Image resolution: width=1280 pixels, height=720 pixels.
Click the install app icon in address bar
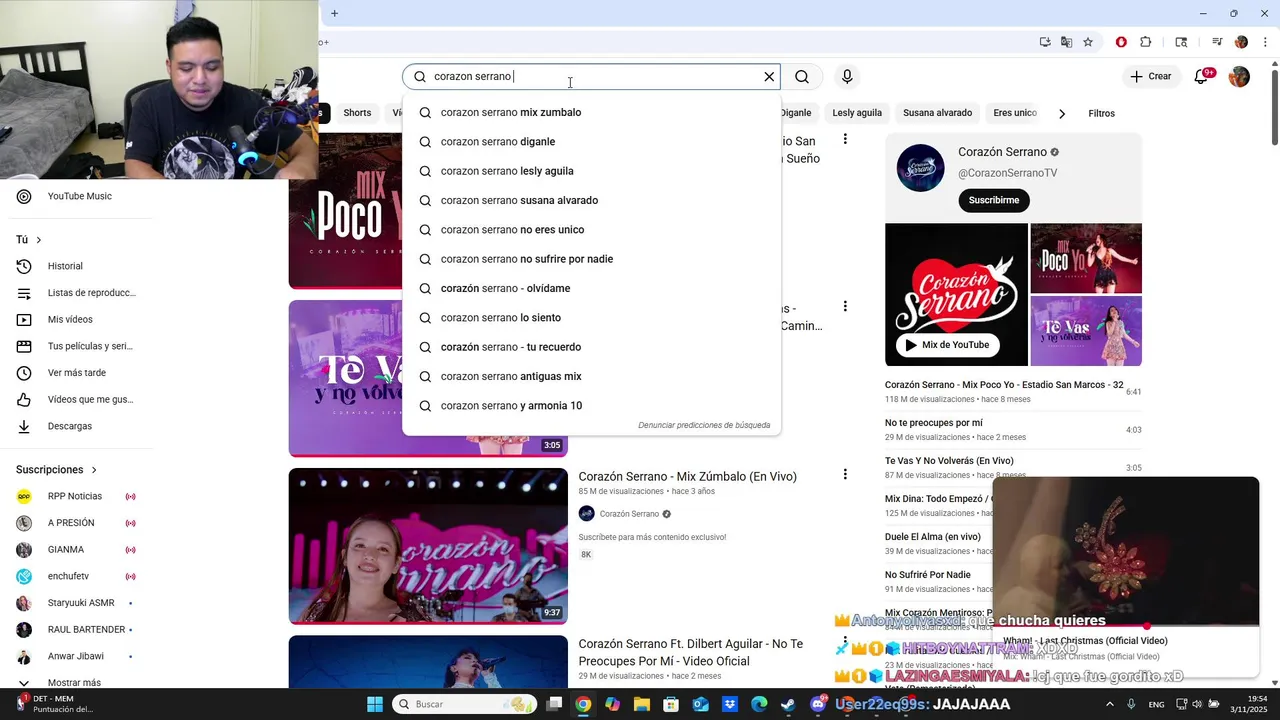tap(1045, 42)
